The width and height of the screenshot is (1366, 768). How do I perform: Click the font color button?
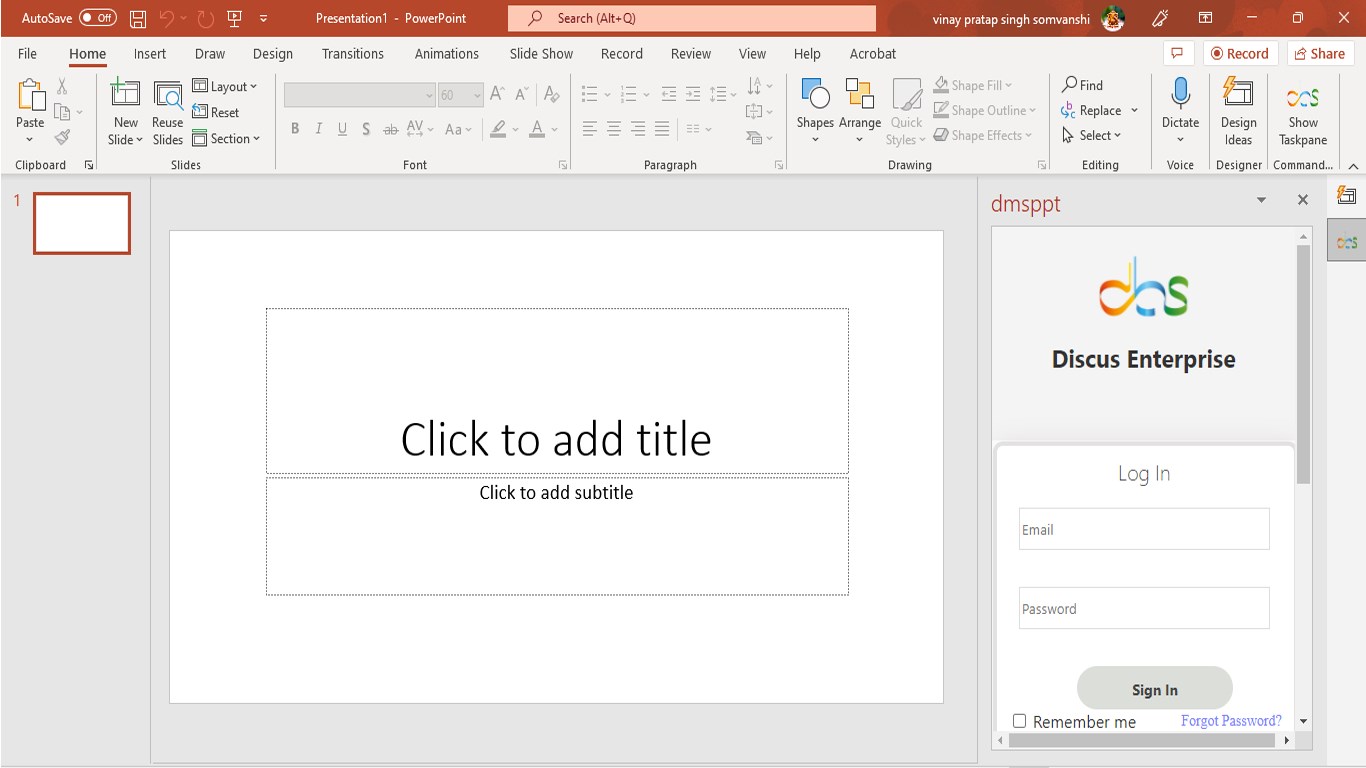[x=537, y=129]
